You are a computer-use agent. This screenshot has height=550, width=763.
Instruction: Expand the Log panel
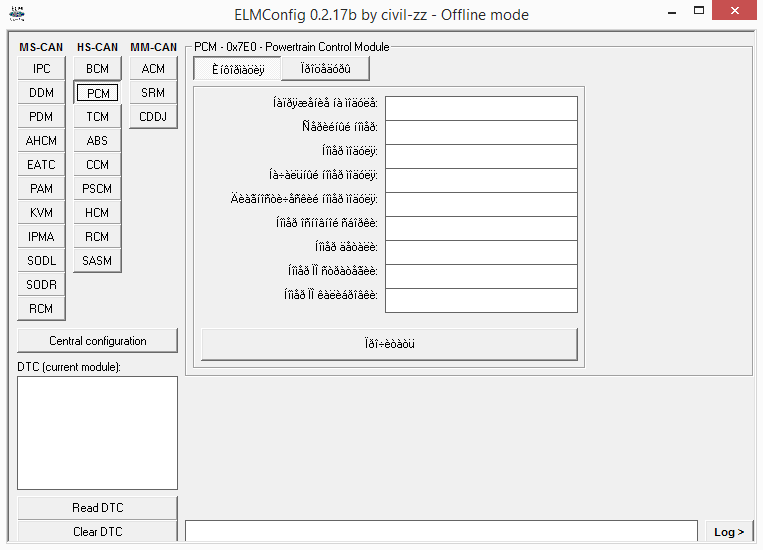click(x=728, y=532)
